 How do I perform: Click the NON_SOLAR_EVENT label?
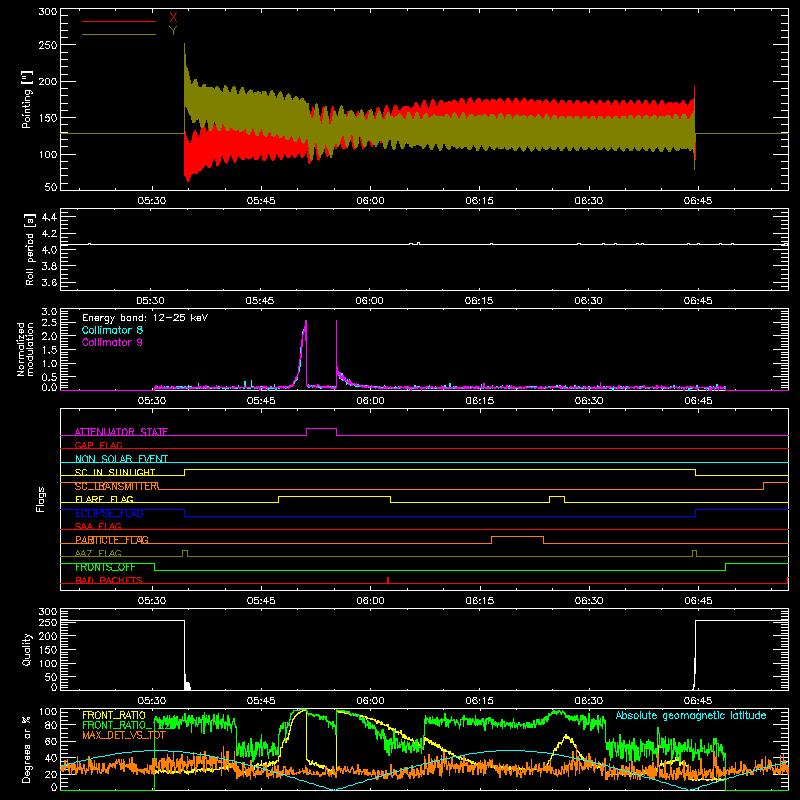point(121,459)
